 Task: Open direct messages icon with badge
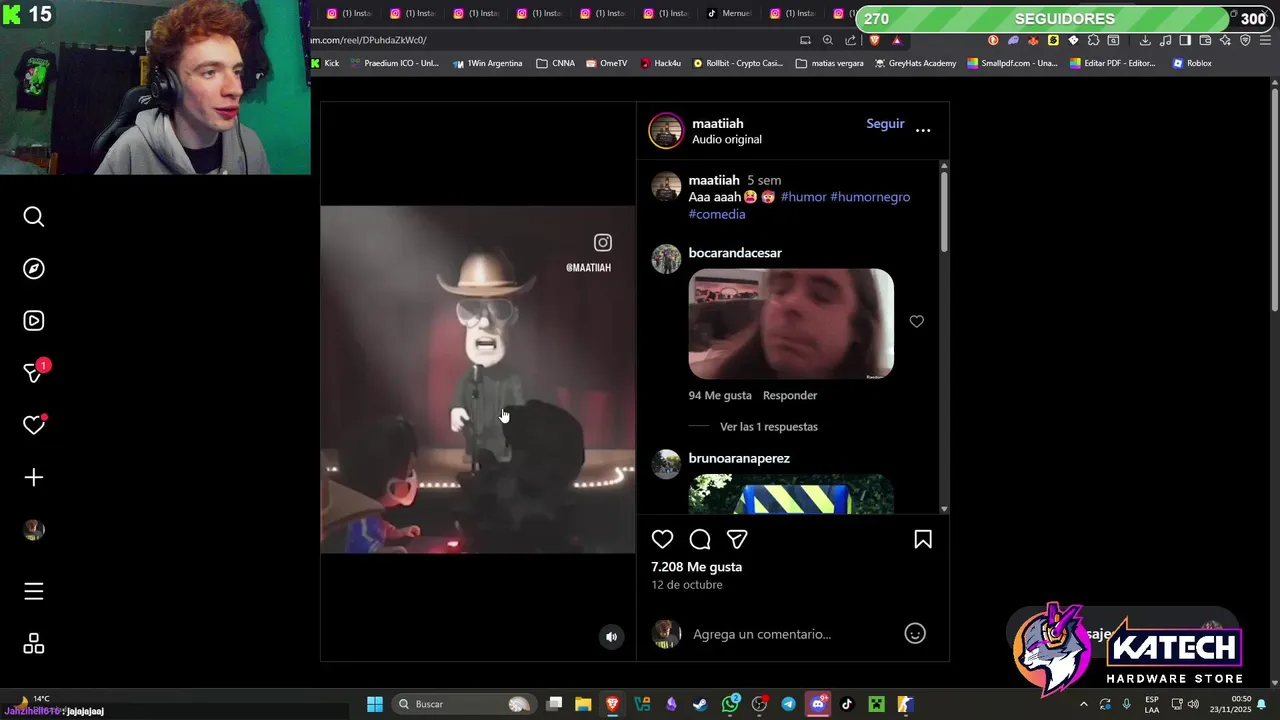click(x=34, y=372)
